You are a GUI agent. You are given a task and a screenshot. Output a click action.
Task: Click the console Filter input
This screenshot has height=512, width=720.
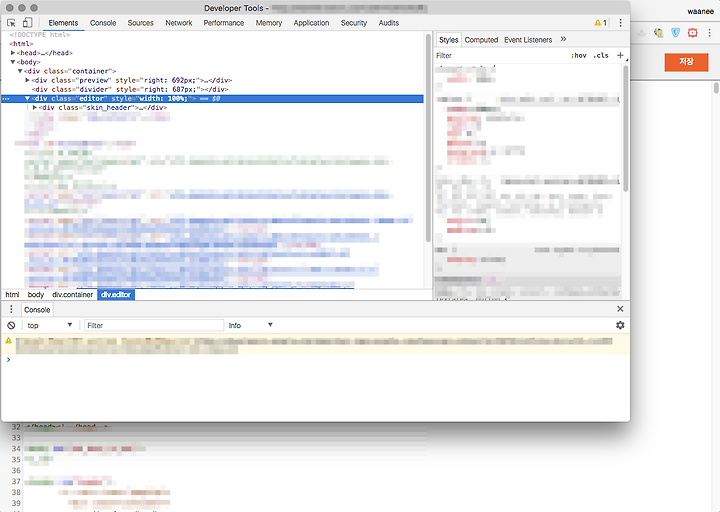(x=154, y=325)
